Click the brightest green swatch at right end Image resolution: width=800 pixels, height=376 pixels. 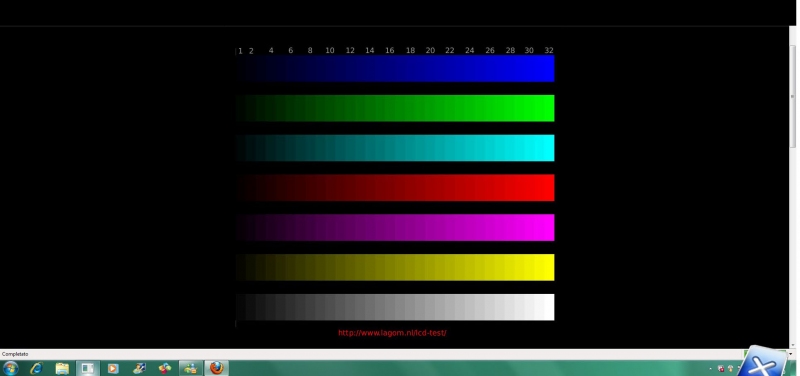(x=549, y=108)
